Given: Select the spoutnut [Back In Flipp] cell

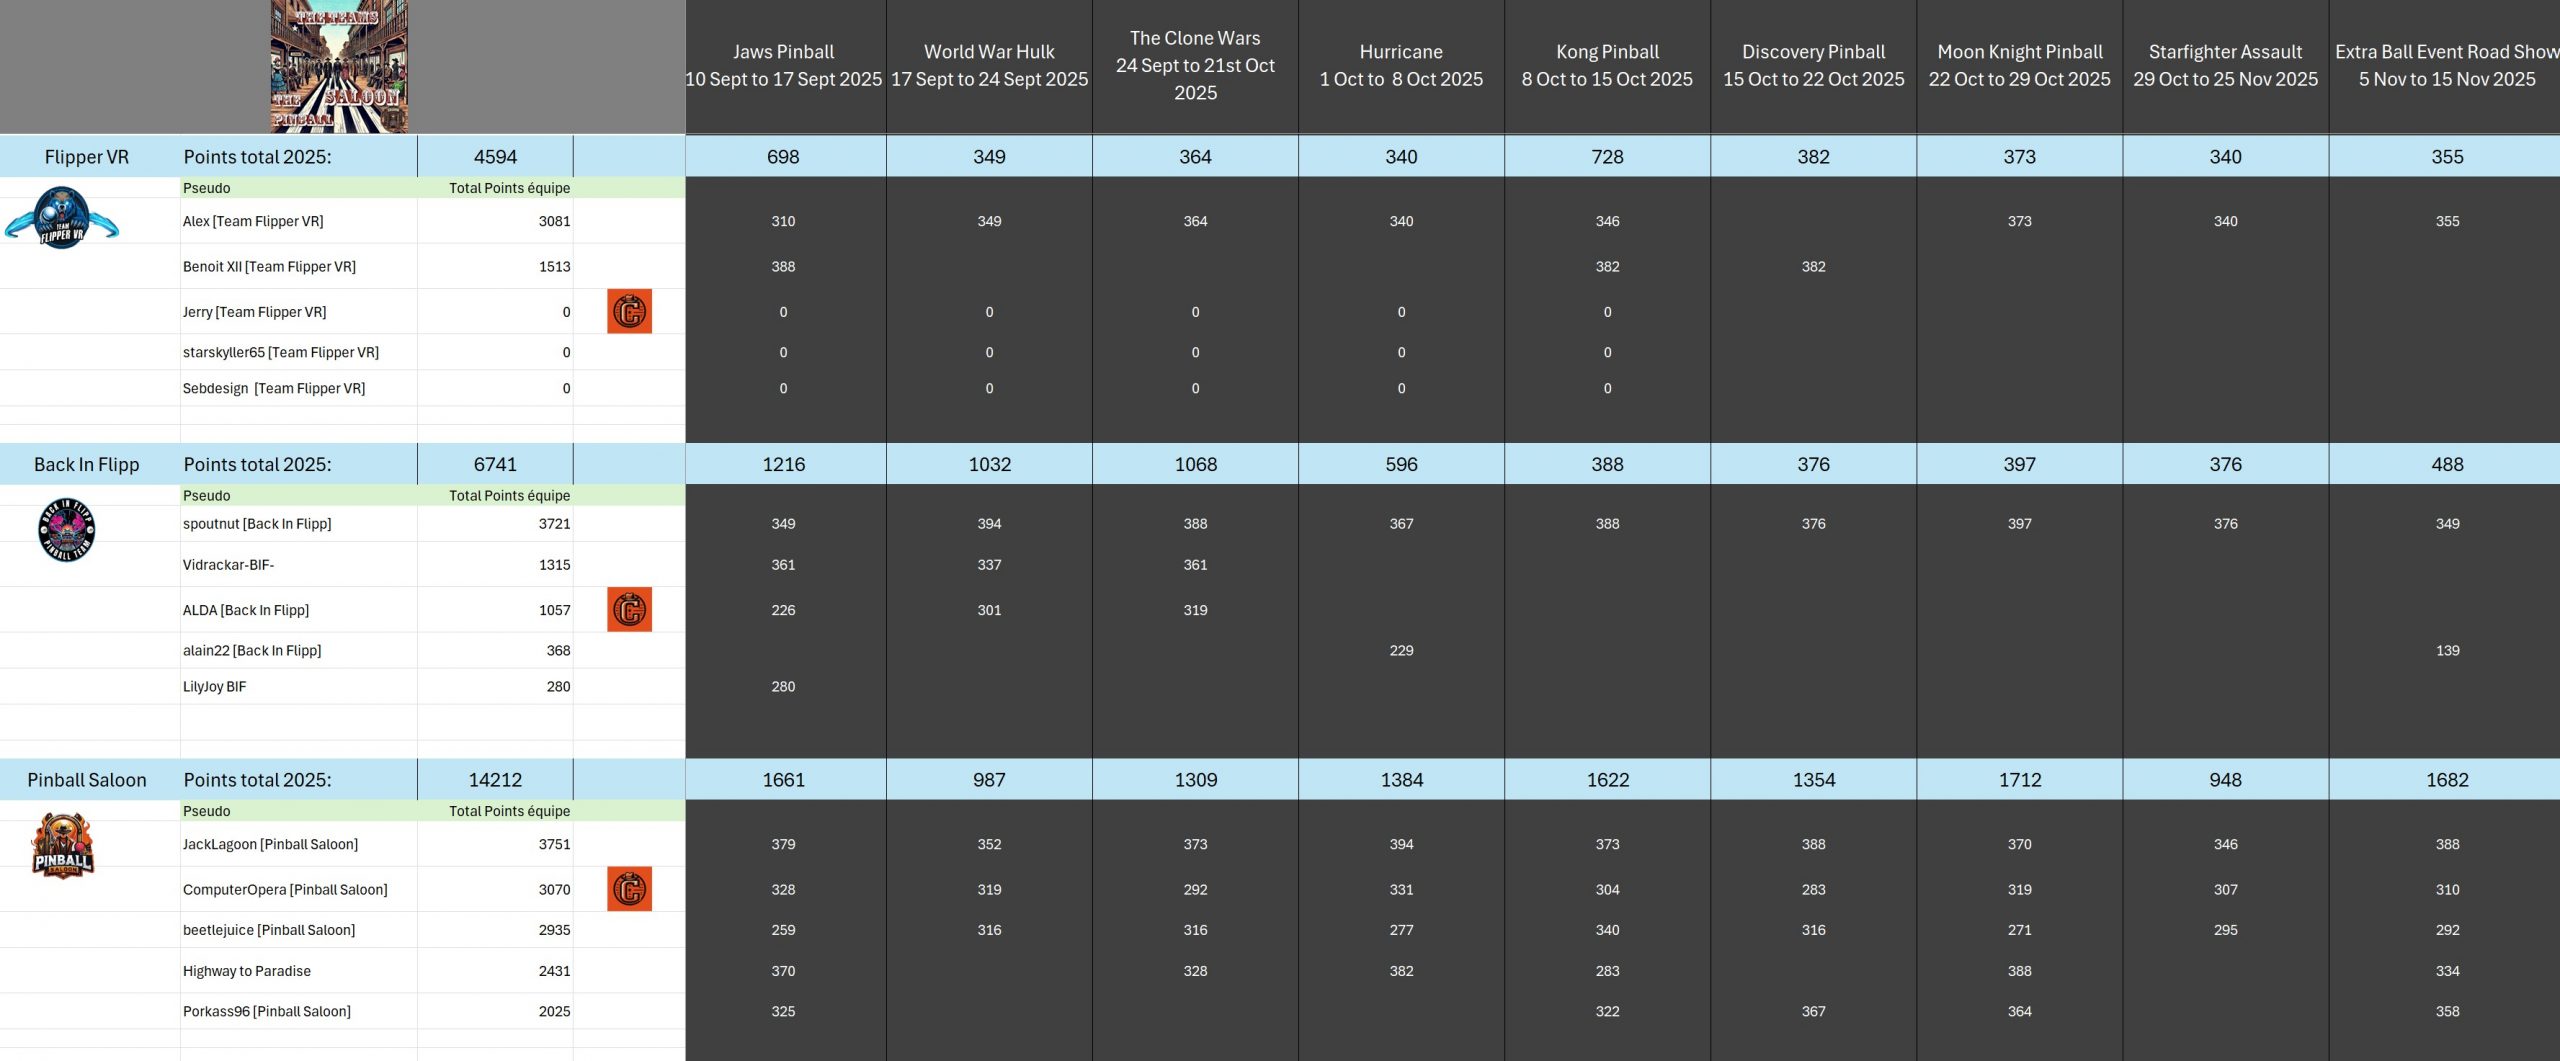Looking at the screenshot, I should [257, 524].
